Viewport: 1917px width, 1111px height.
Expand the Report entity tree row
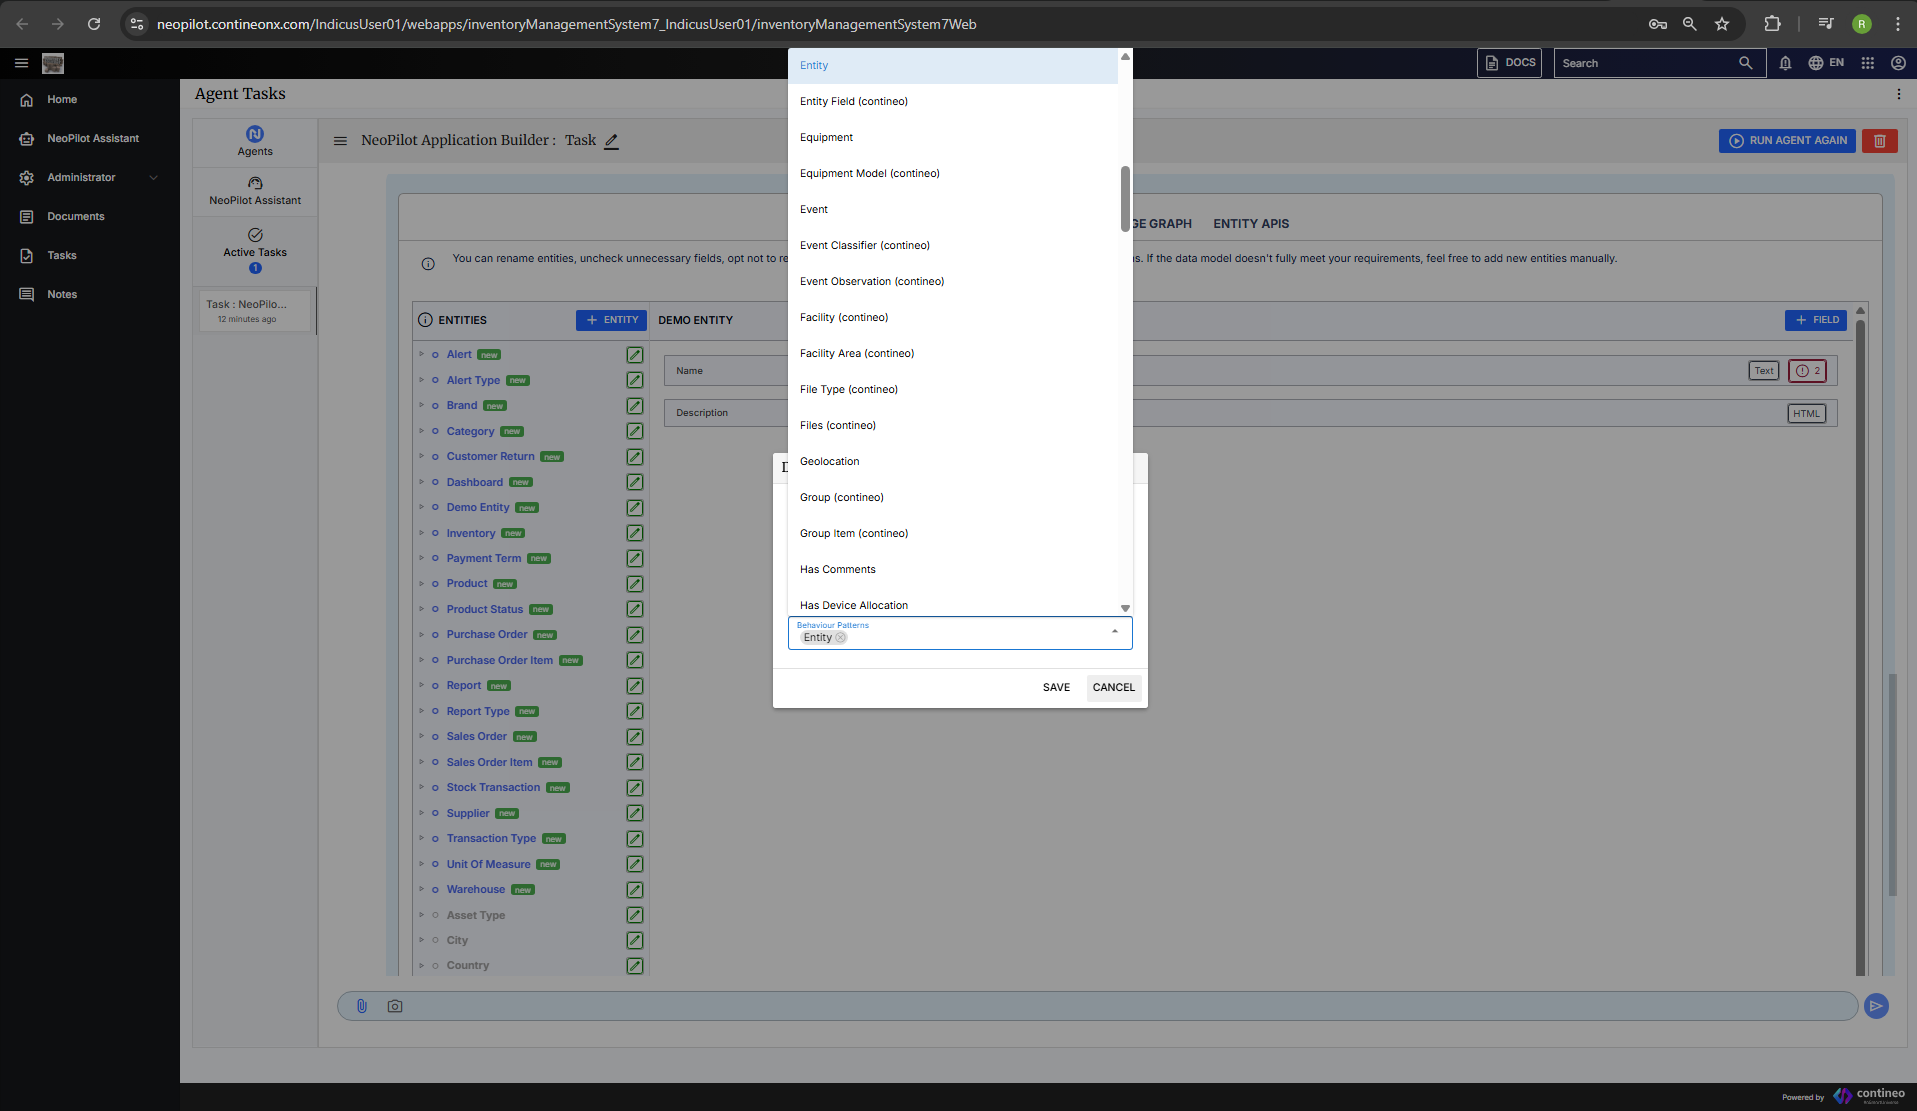click(421, 685)
